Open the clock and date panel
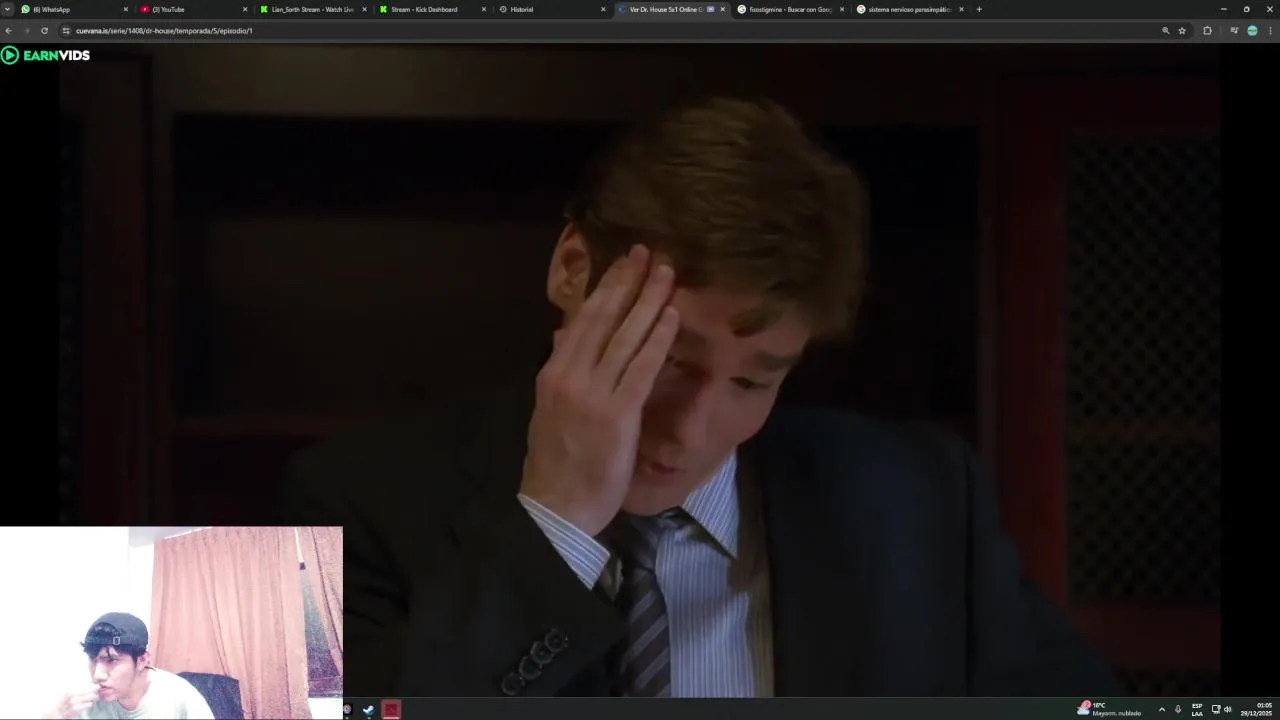The height and width of the screenshot is (720, 1280). pos(1257,709)
